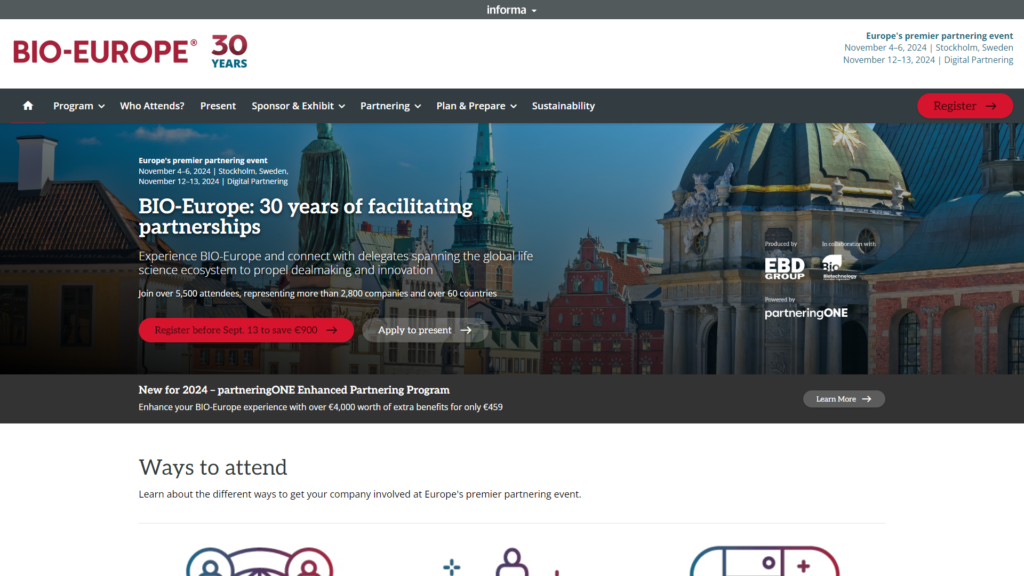Click the EBD Group logo
The width and height of the screenshot is (1024, 576).
[784, 268]
